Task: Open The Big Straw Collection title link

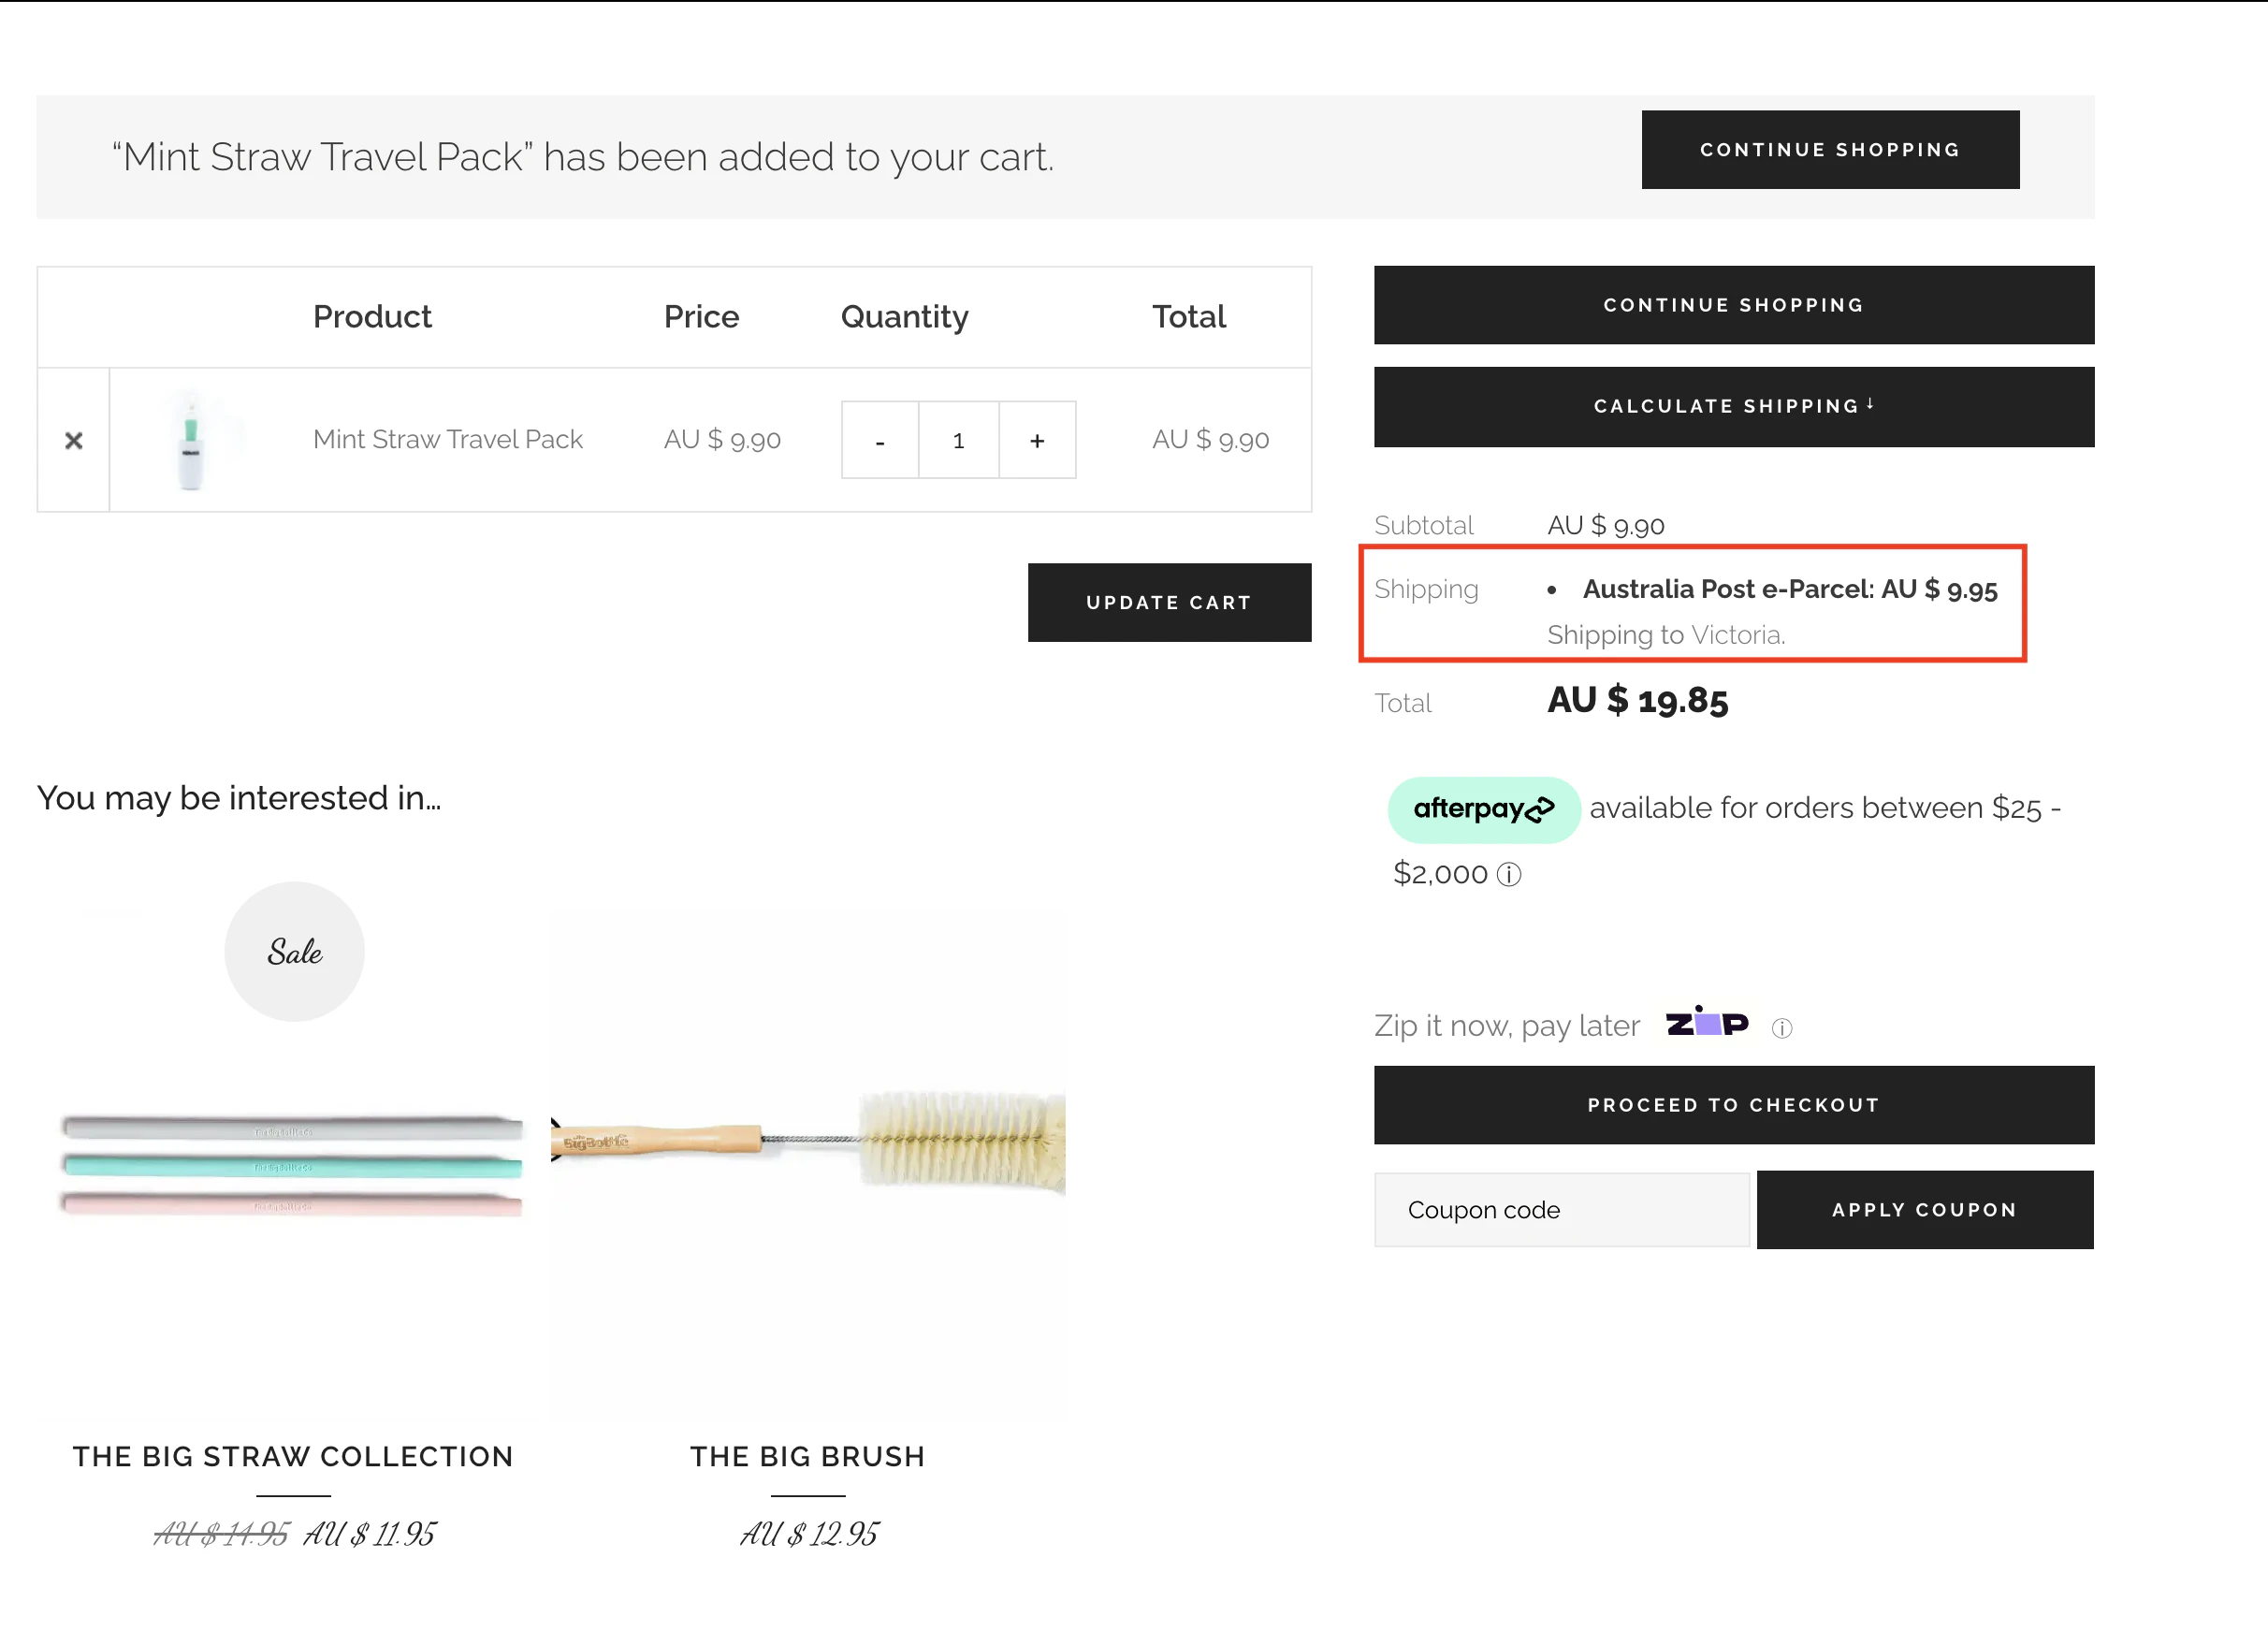Action: click(293, 1456)
